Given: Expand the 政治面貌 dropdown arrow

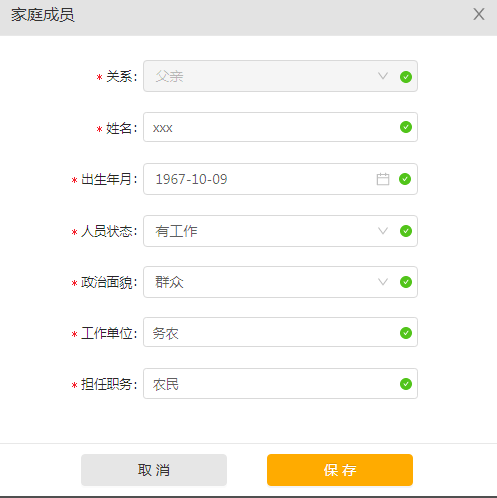Looking at the screenshot, I should [x=383, y=282].
